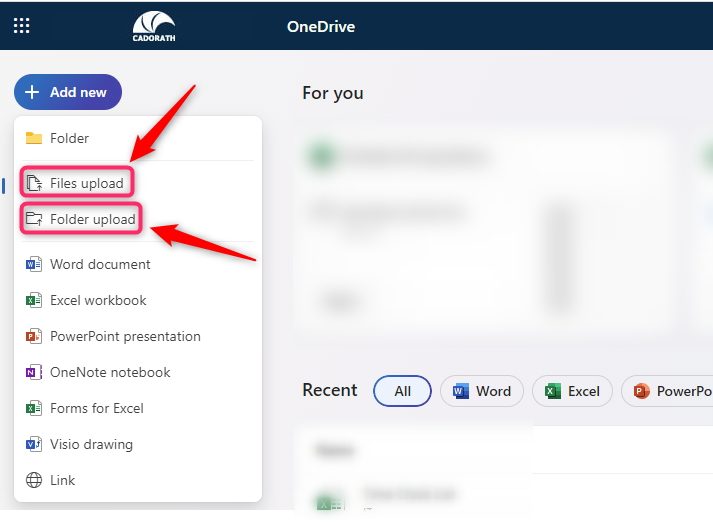Click the blurred Excel file icon in Recent list
Viewport: 713px width, 525px height.
[x=329, y=503]
